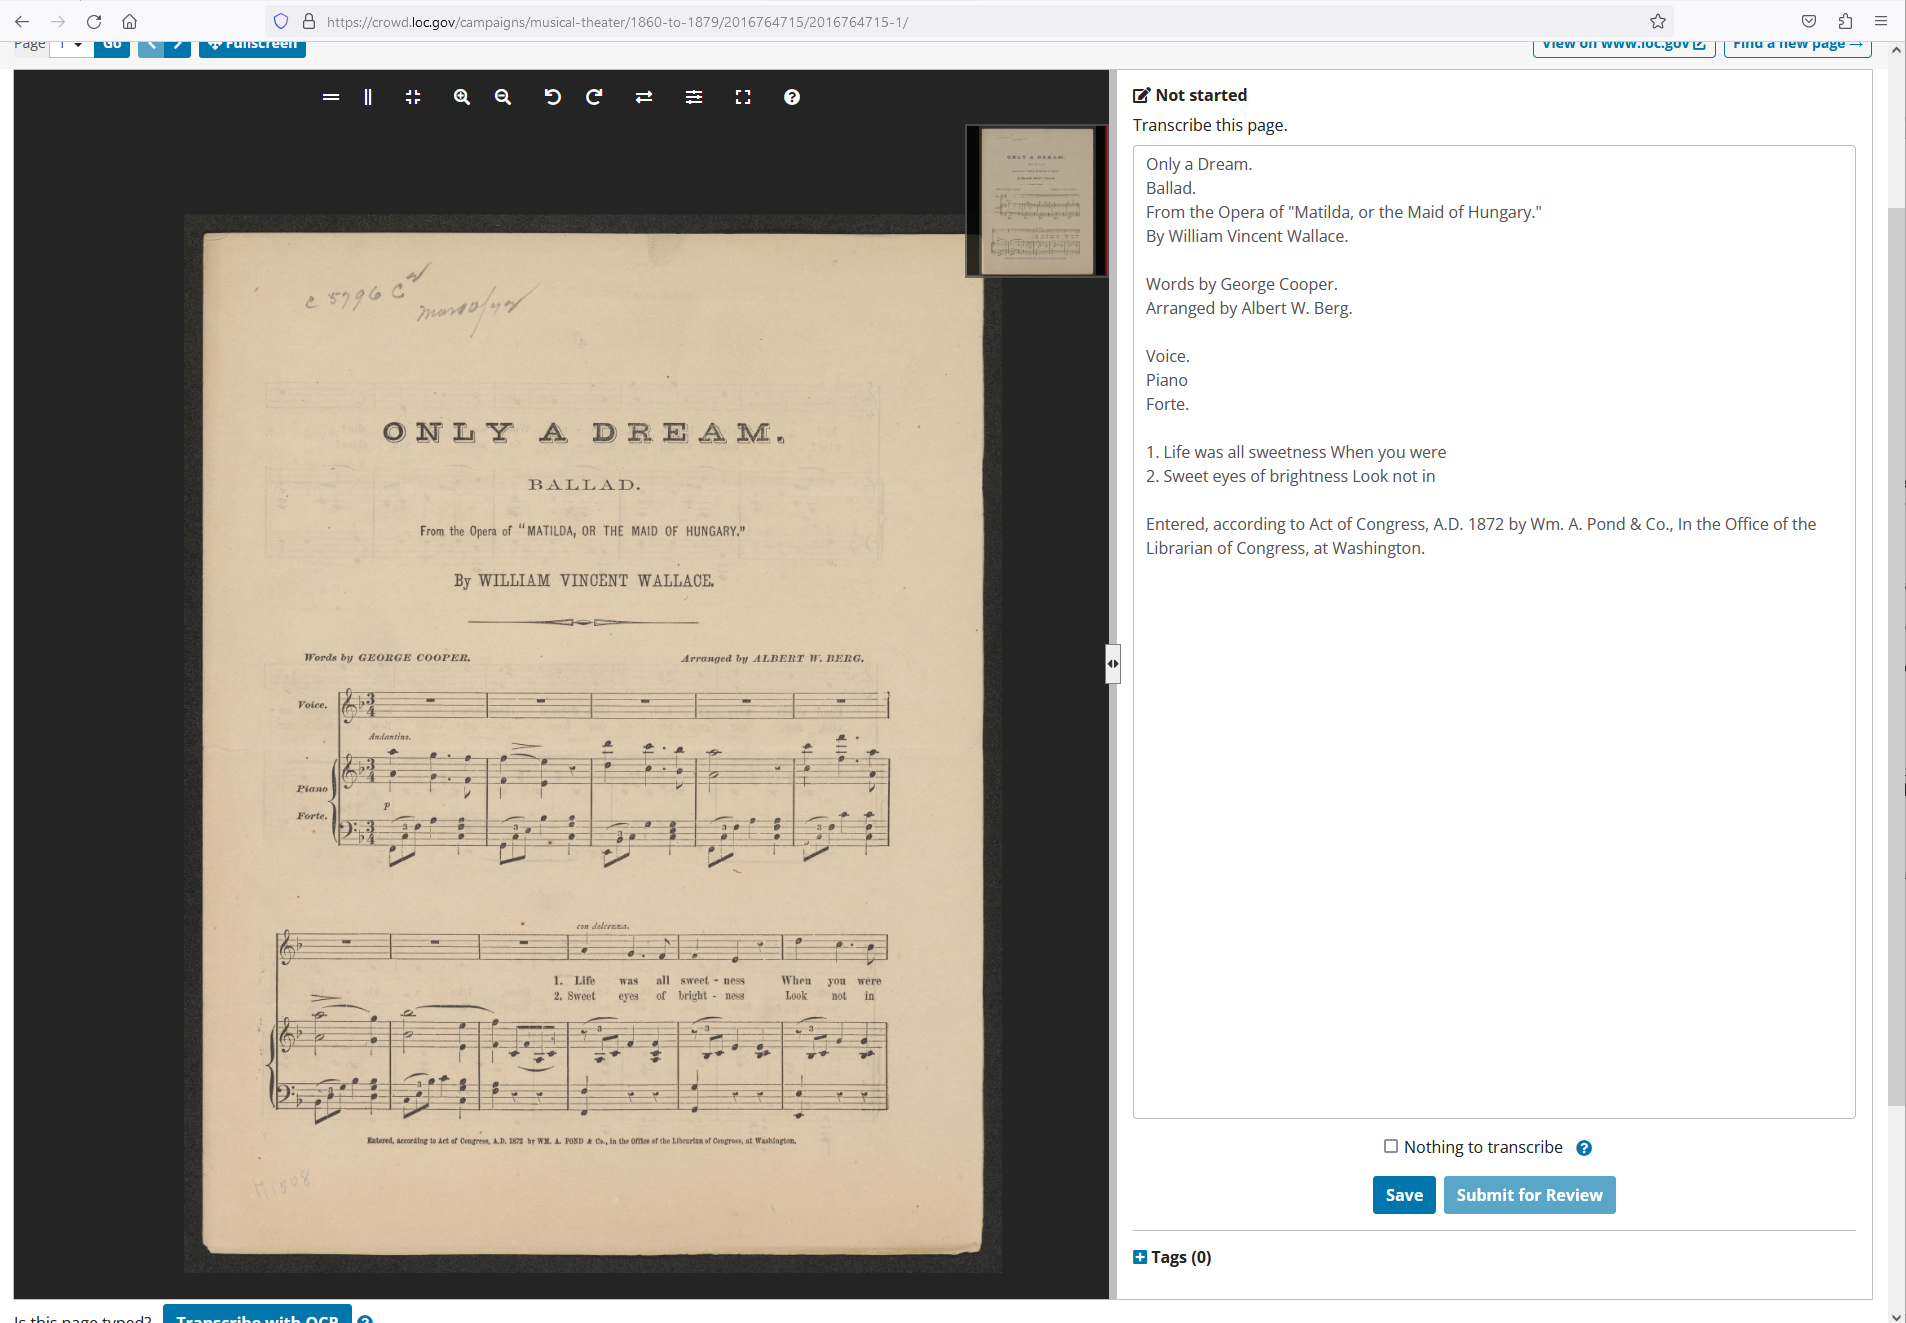The width and height of the screenshot is (1906, 1323).
Task: Click the viewer panel divider toggle handle
Action: click(x=1113, y=664)
